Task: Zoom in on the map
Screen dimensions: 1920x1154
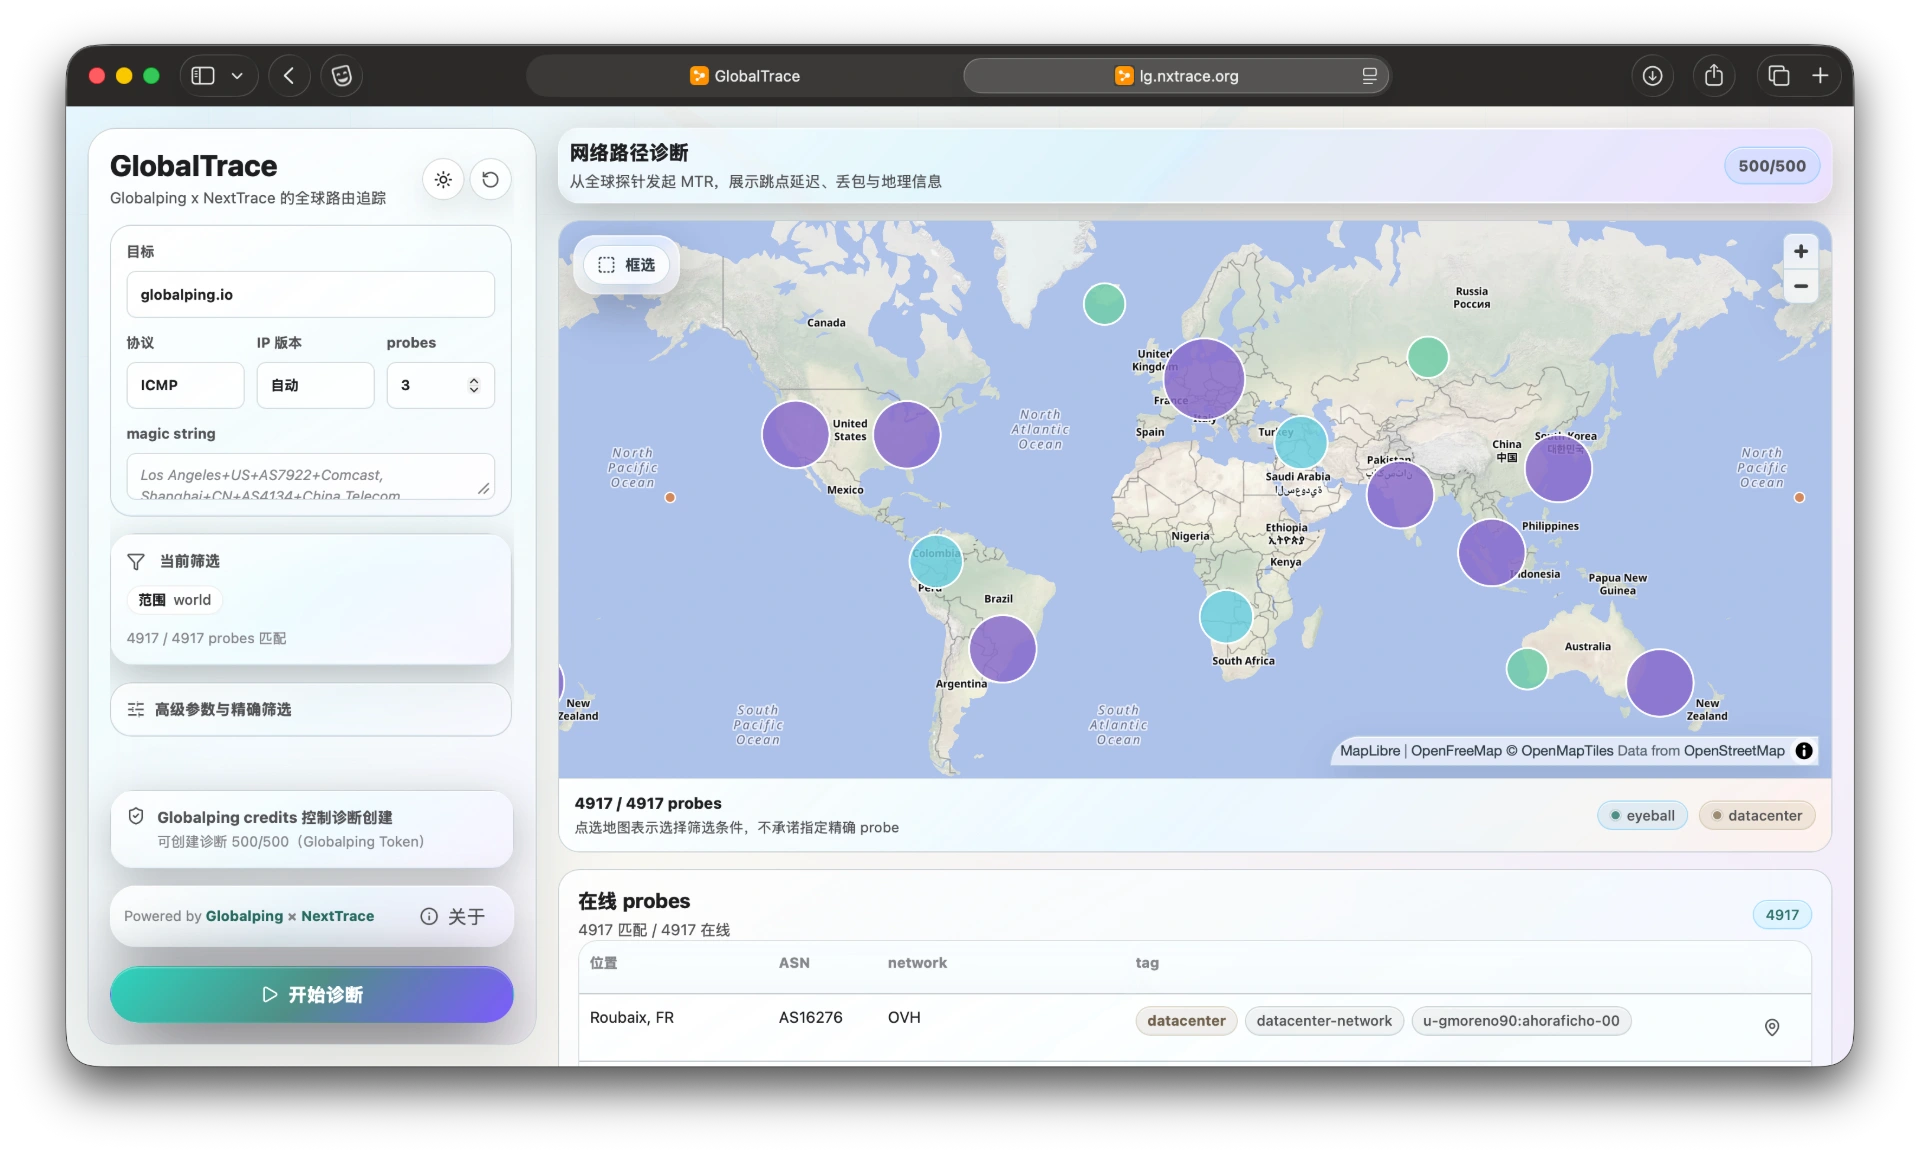Action: click(x=1800, y=252)
